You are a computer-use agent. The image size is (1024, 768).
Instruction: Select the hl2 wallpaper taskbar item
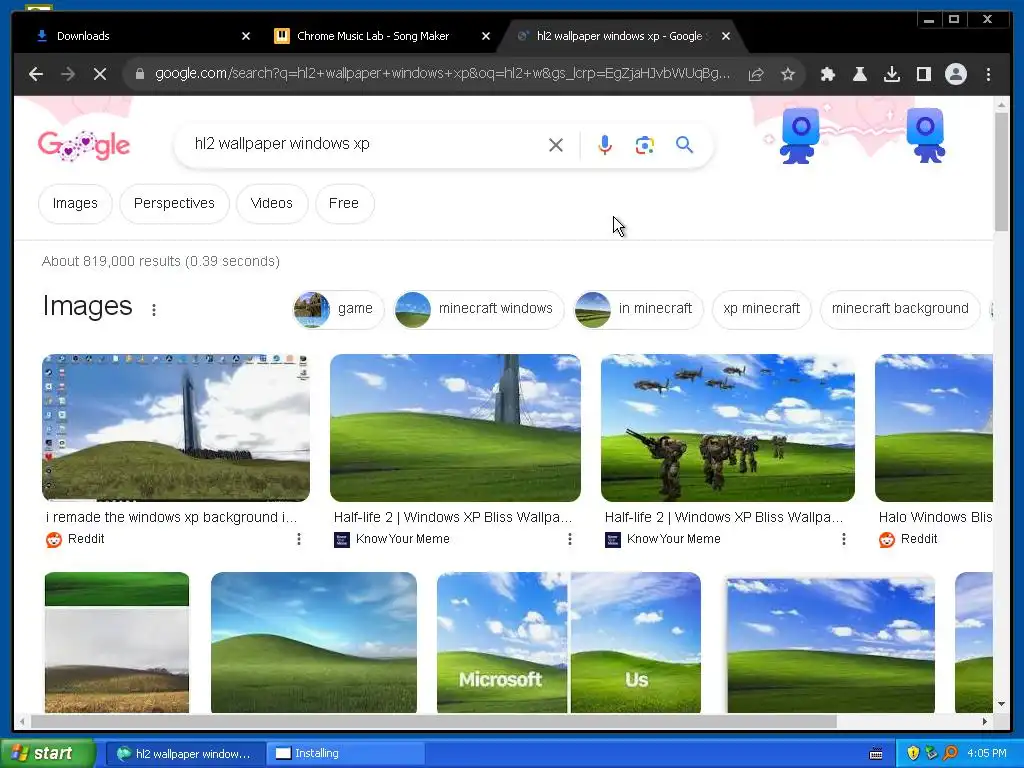pyautogui.click(x=185, y=754)
